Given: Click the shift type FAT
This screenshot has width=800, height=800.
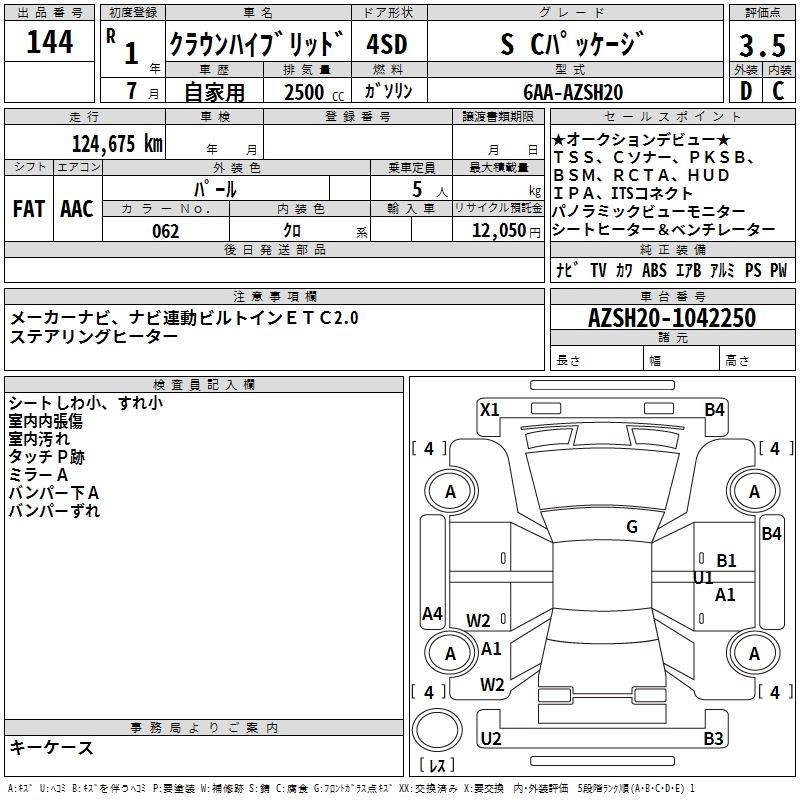Looking at the screenshot, I should 29,209.
